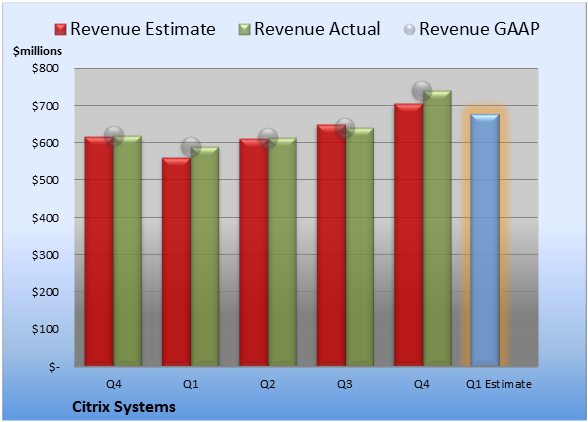Click the red Revenue Estimate legend swatch
The height and width of the screenshot is (422, 588).
[60, 30]
